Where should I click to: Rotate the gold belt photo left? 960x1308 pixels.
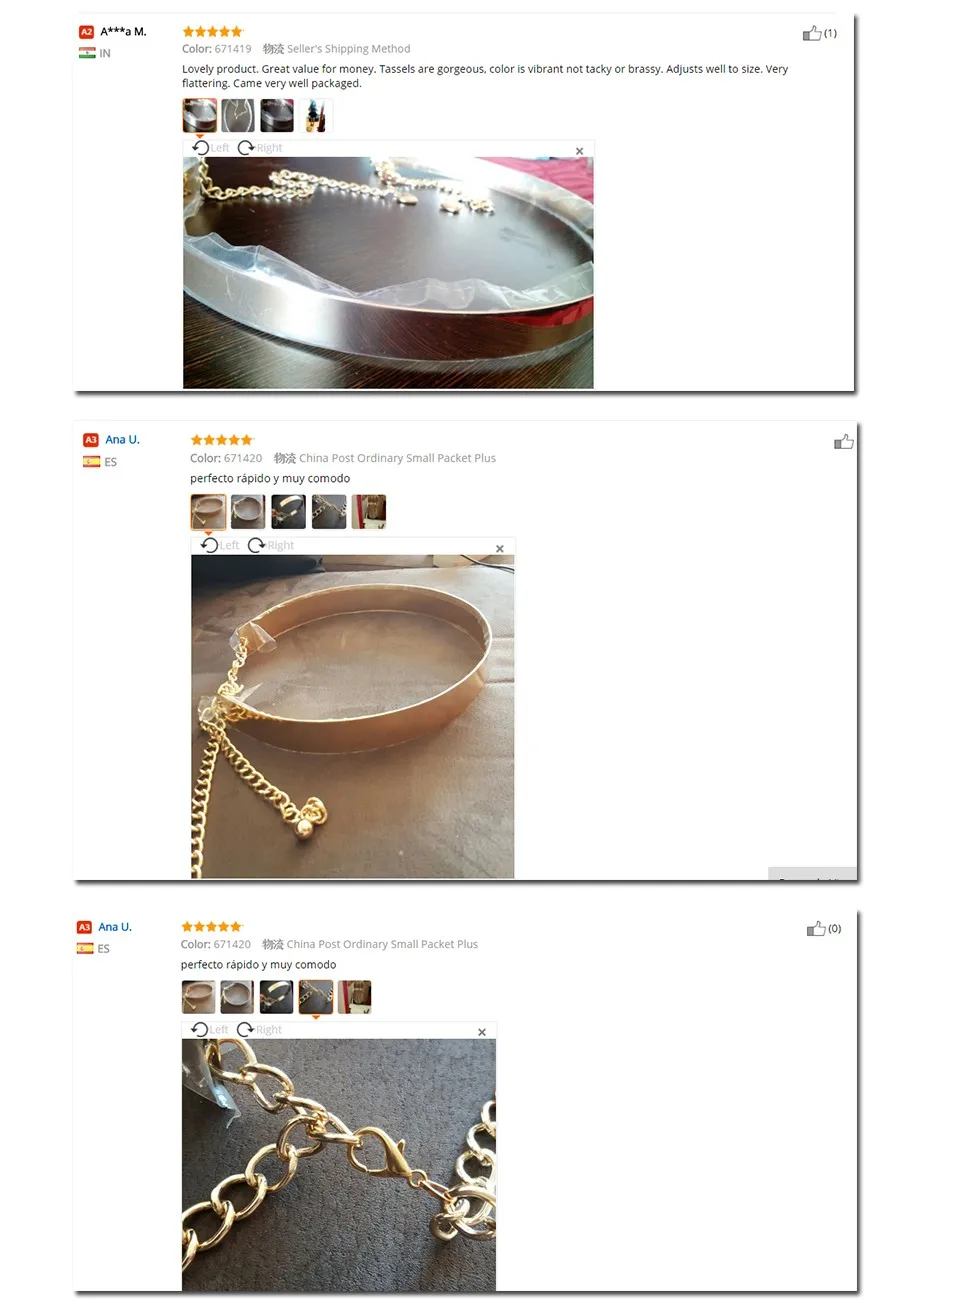pyautogui.click(x=220, y=545)
